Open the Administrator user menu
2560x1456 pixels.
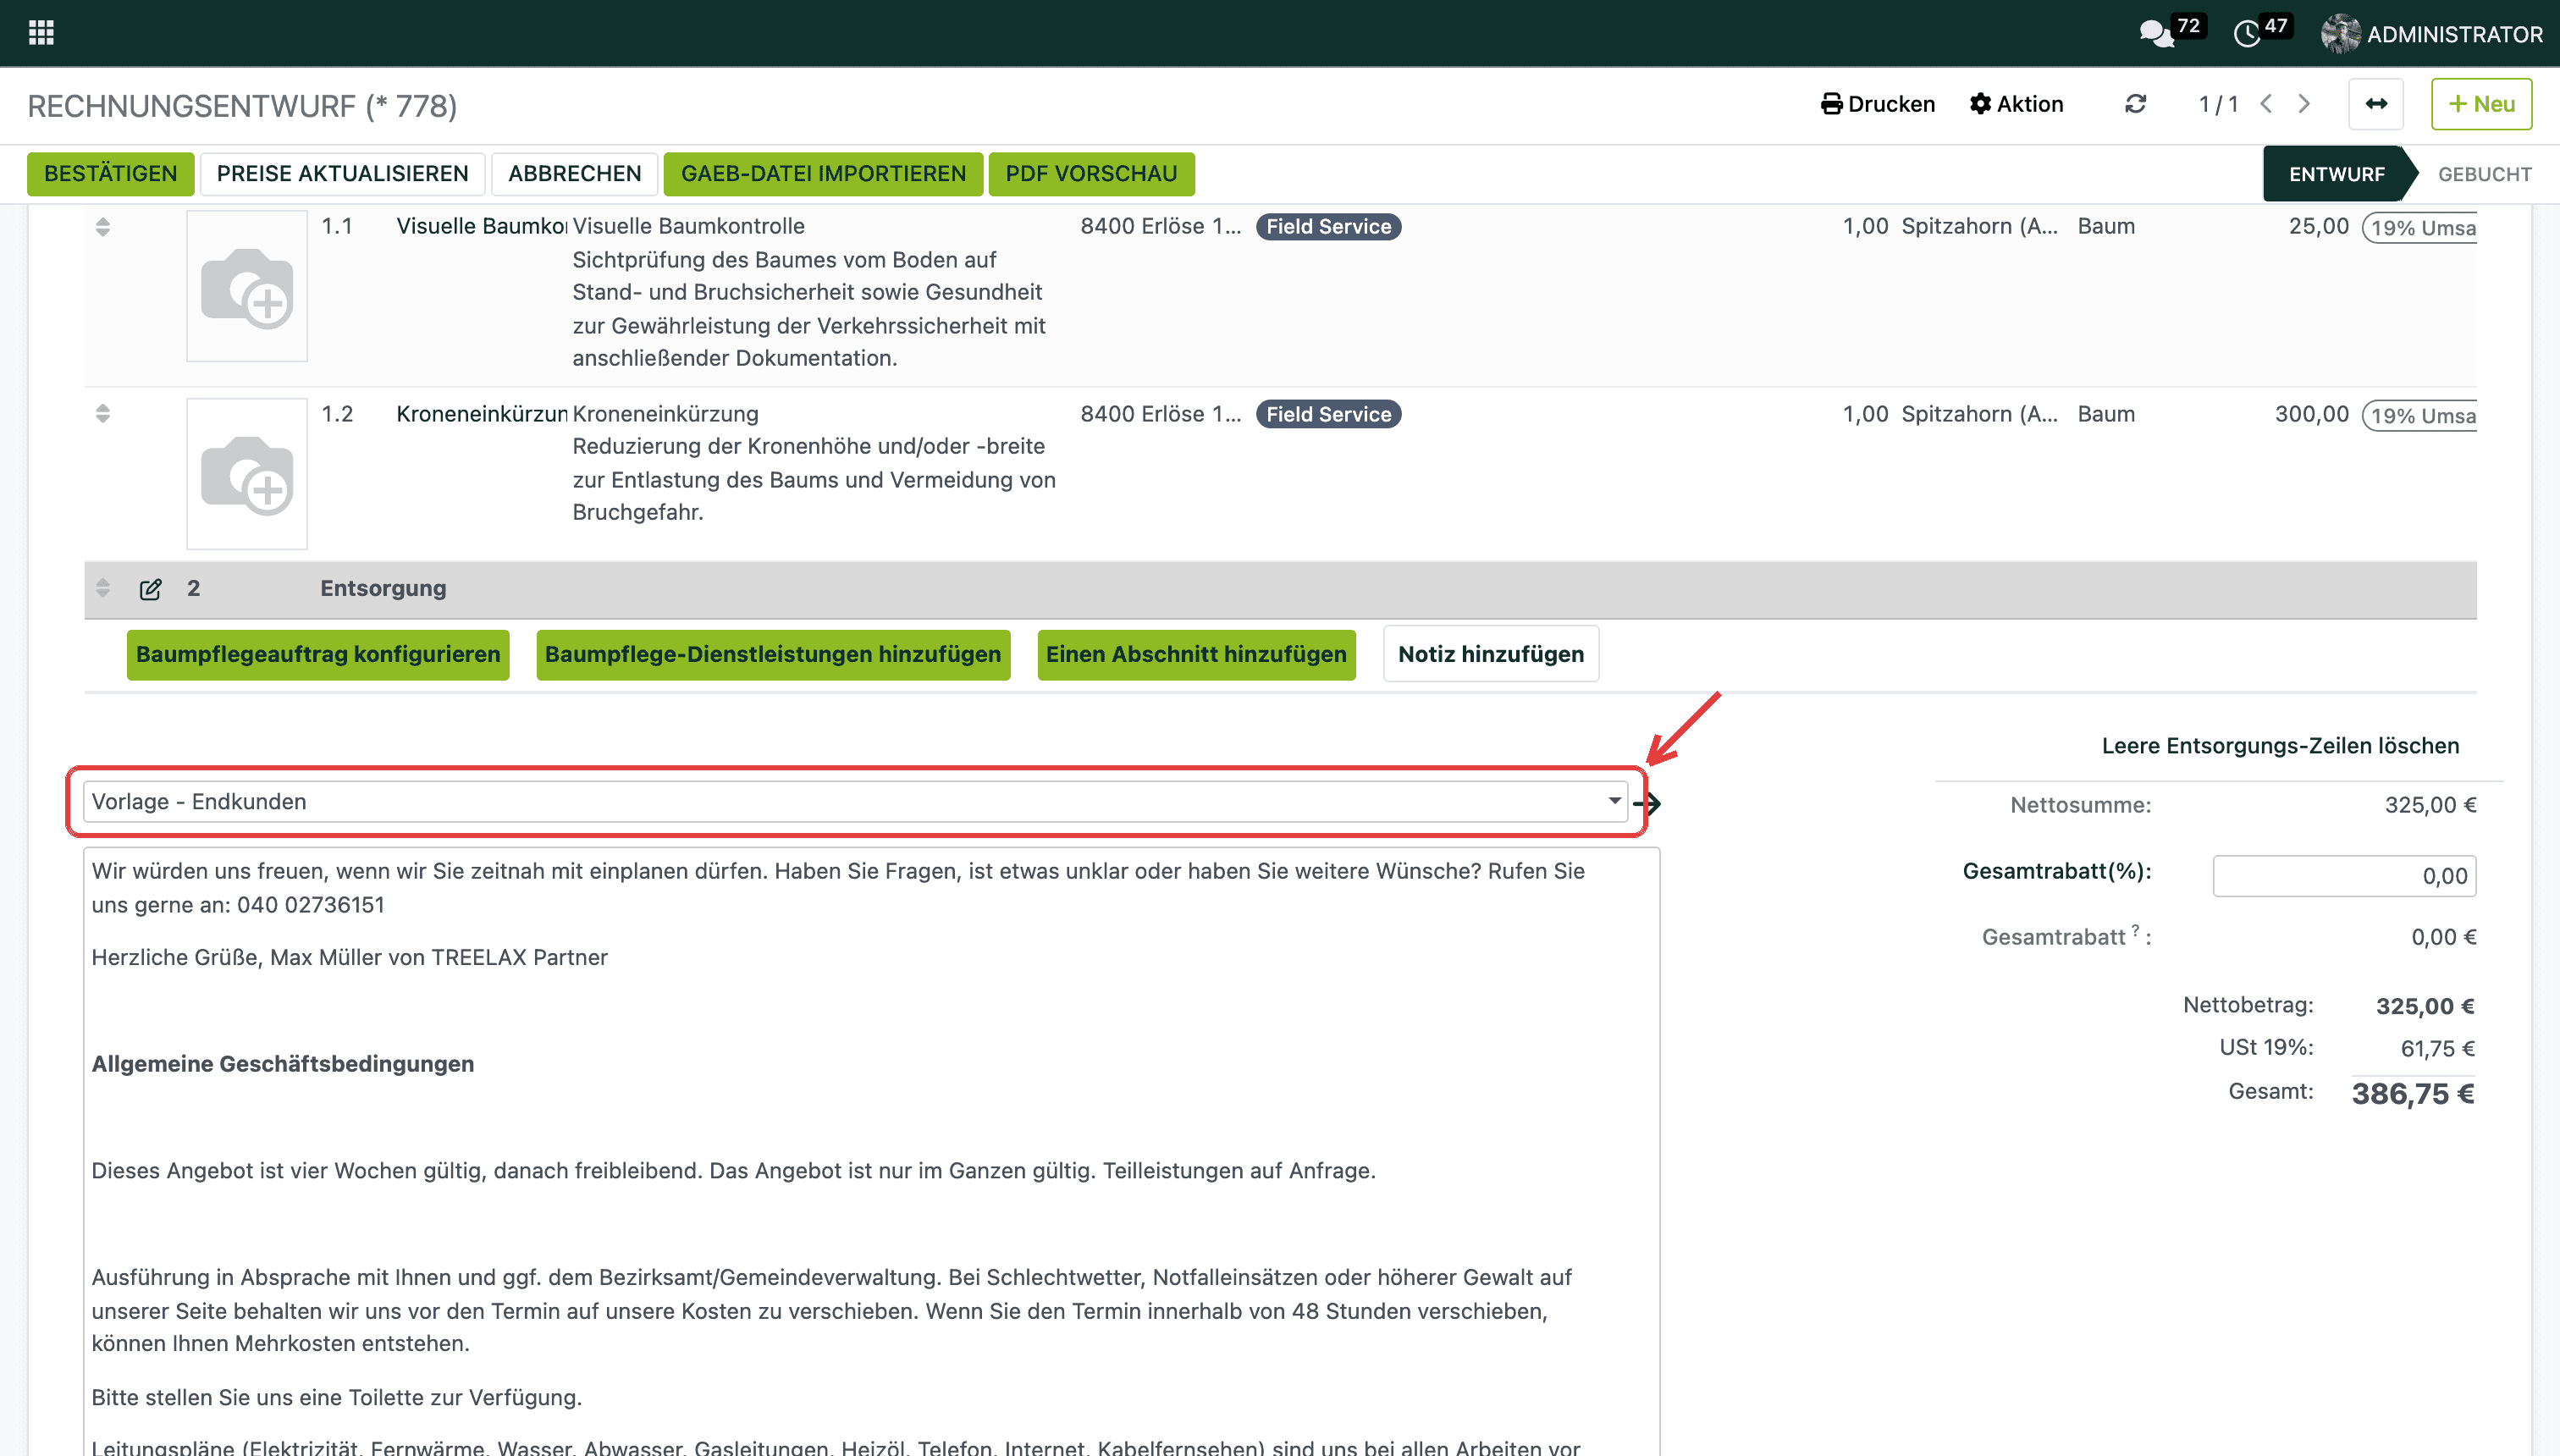[x=2432, y=34]
